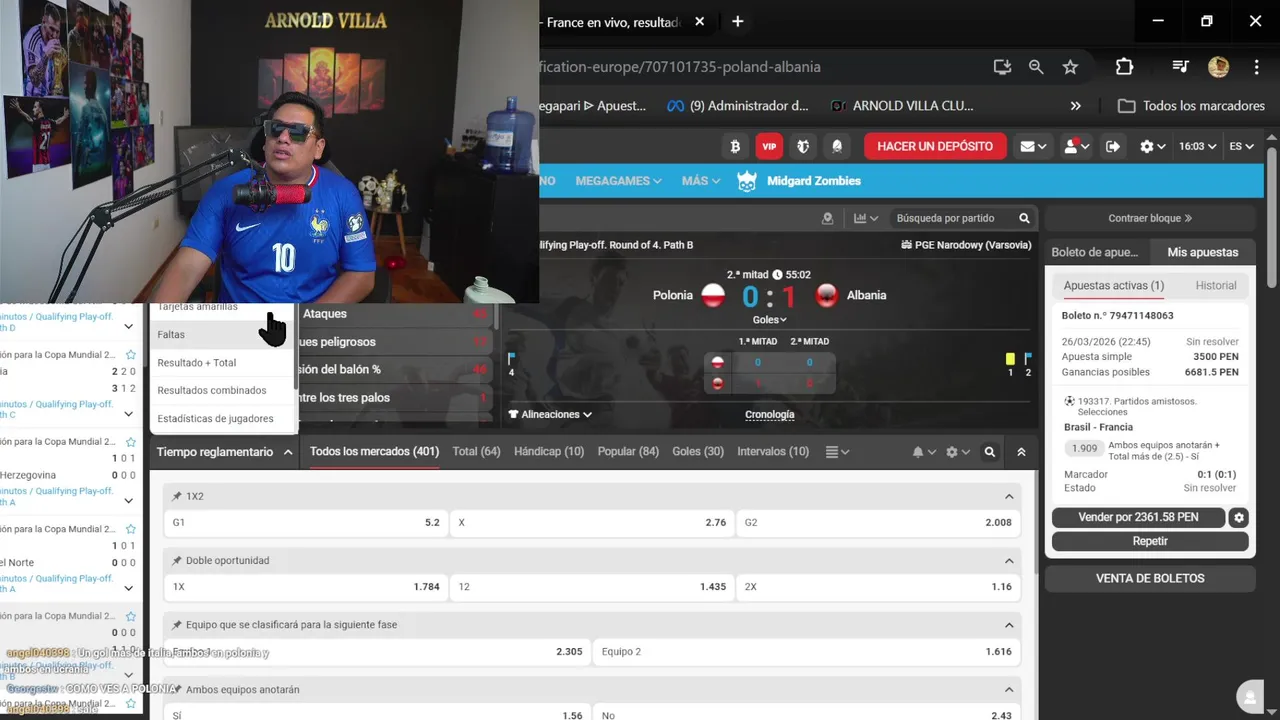Open a new browser tab
The image size is (1280, 720).
tap(737, 21)
